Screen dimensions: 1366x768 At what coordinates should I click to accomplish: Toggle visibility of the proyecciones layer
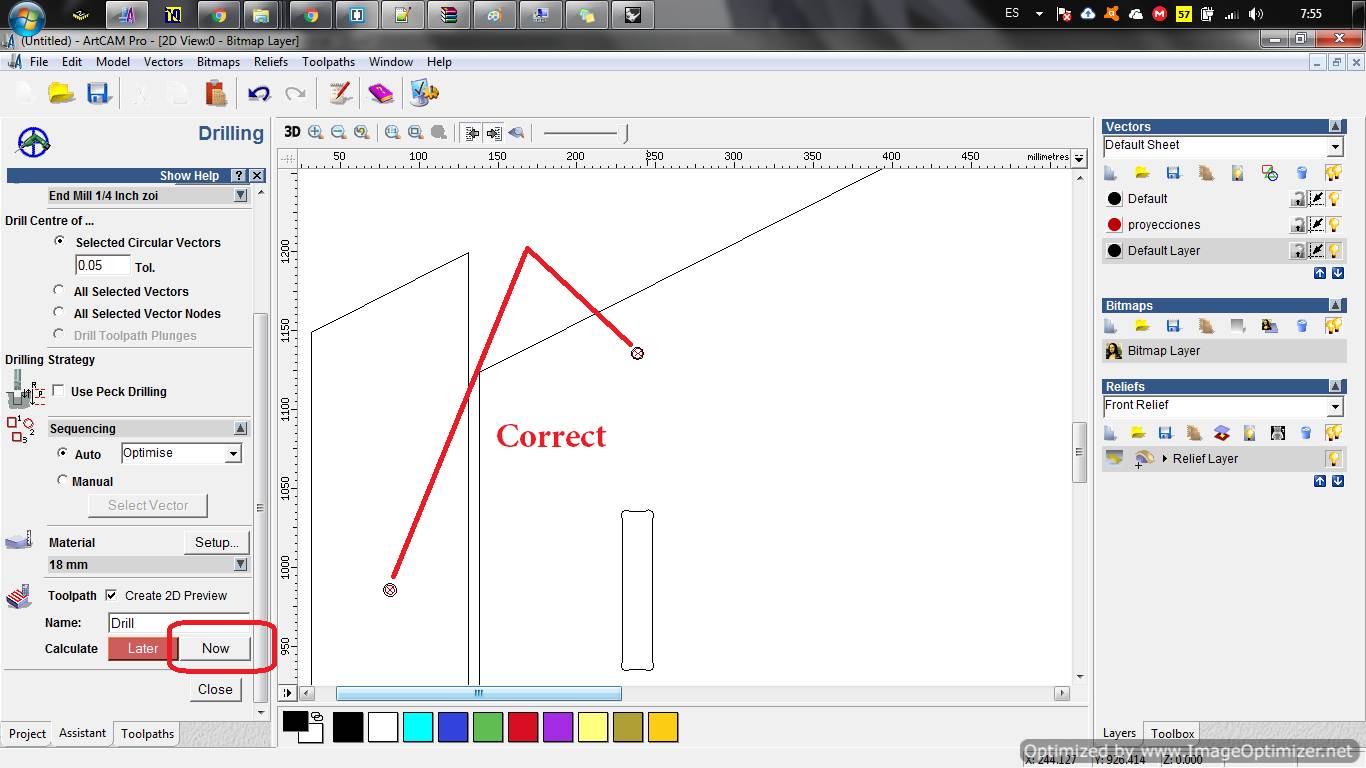point(1334,225)
